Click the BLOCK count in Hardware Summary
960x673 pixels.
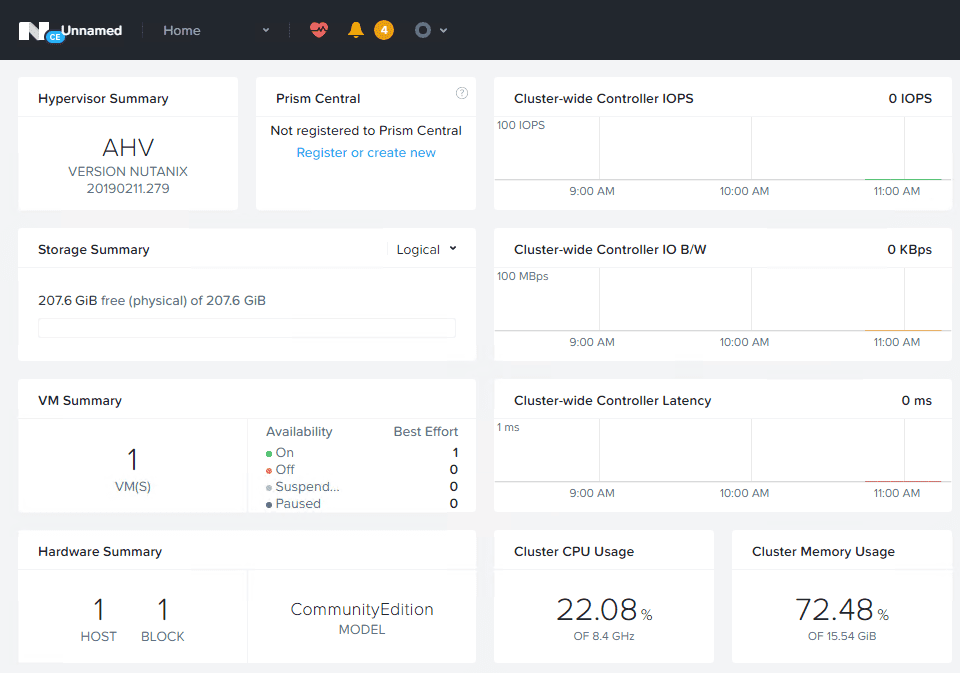[163, 610]
